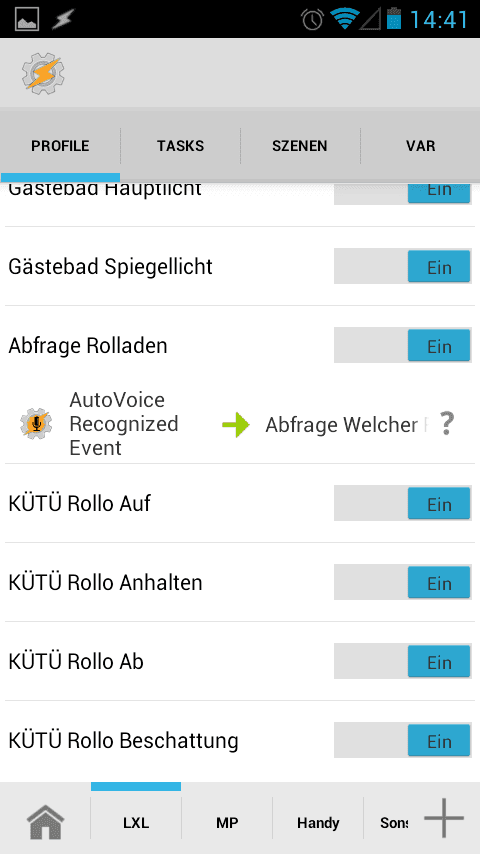Tap the alarm clock status icon
Viewport: 480px width, 854px height.
point(312,20)
